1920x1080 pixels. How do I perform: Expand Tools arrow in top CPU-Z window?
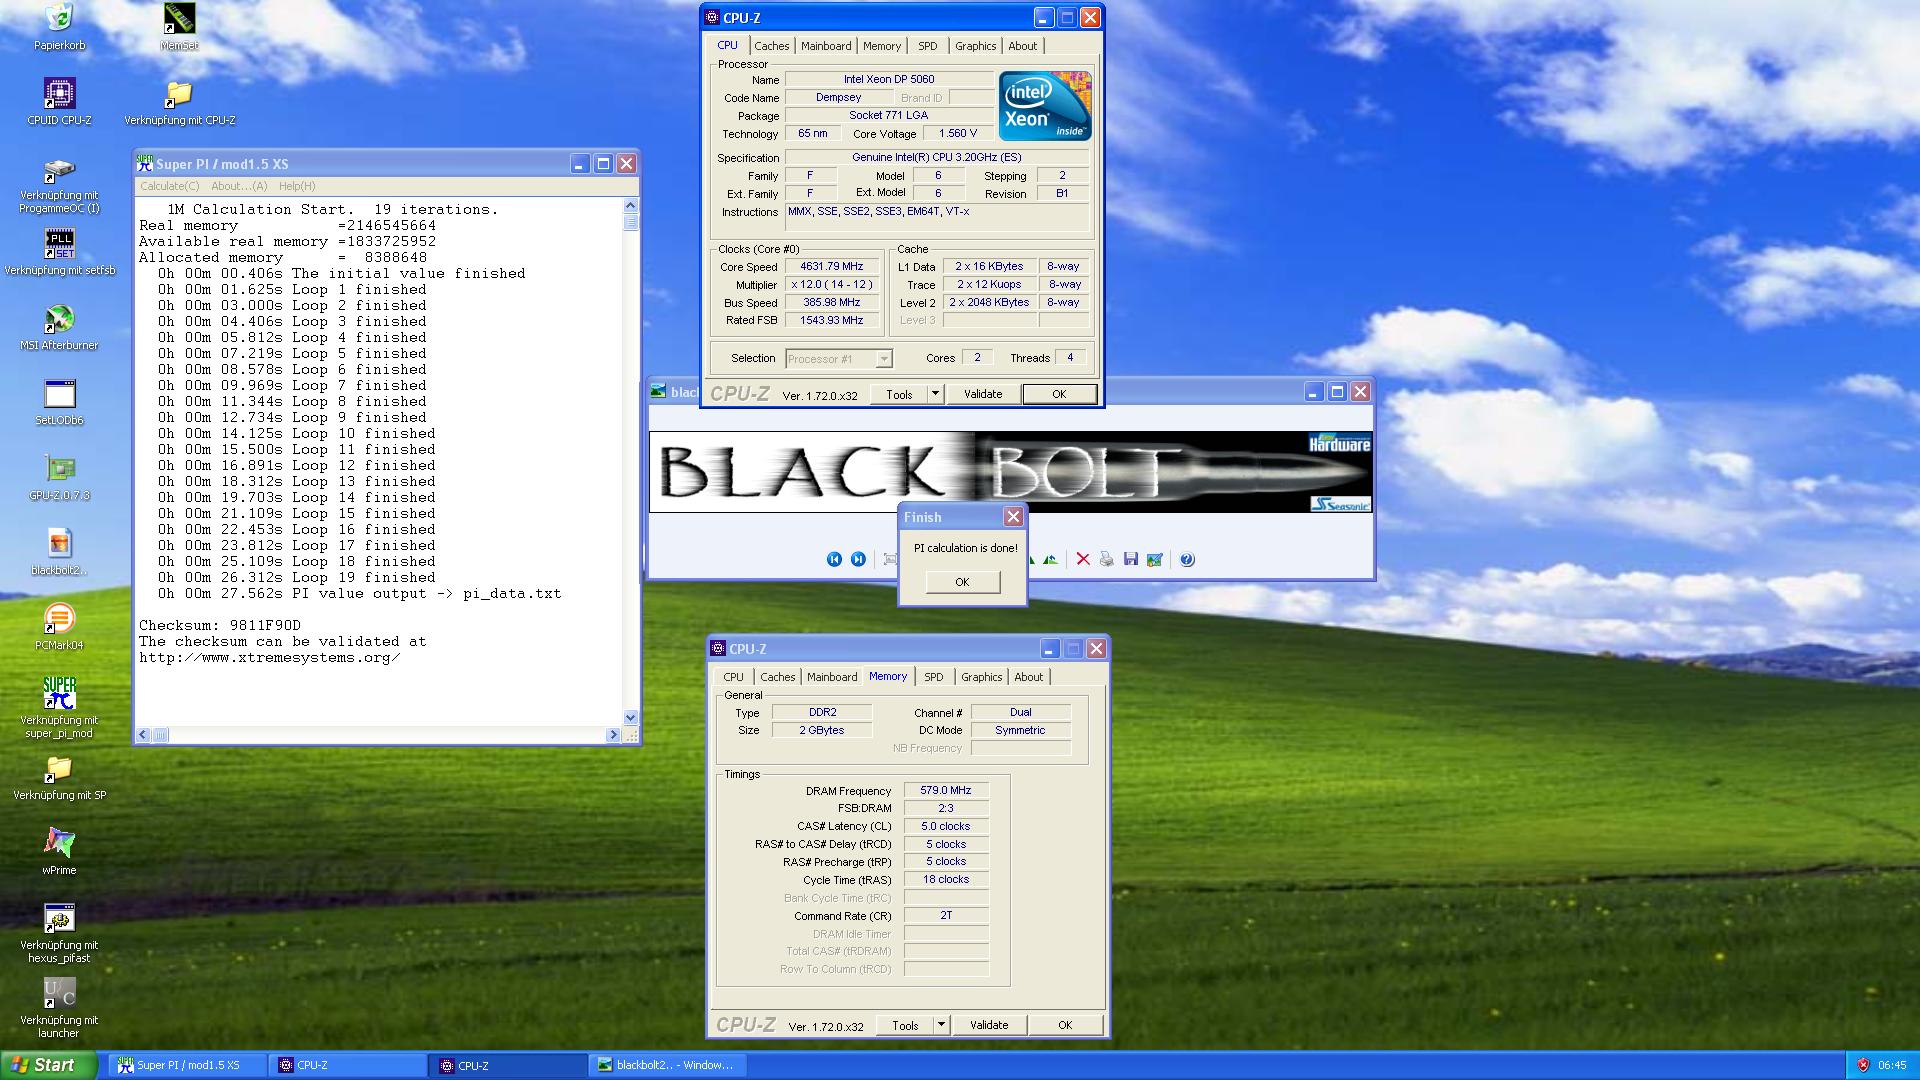pos(935,394)
